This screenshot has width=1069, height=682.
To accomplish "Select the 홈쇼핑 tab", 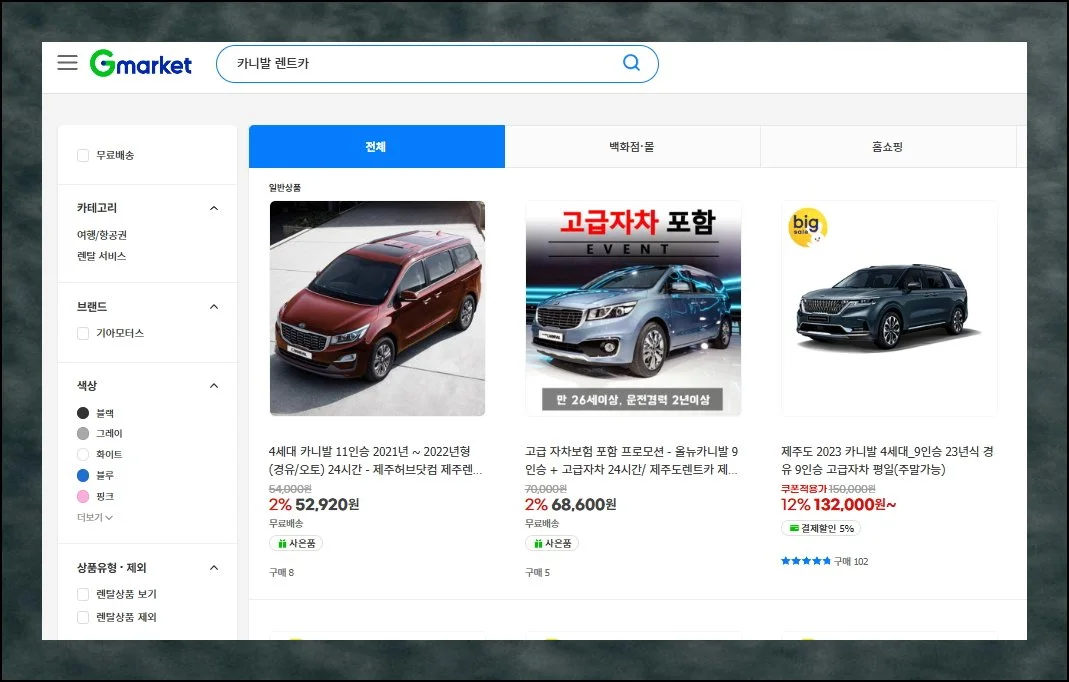I will 887,147.
